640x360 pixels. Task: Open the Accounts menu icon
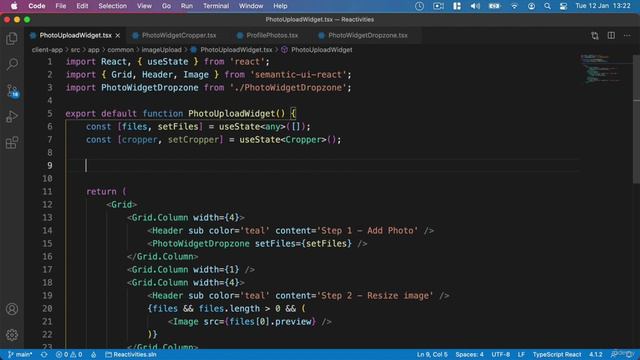(x=12, y=309)
